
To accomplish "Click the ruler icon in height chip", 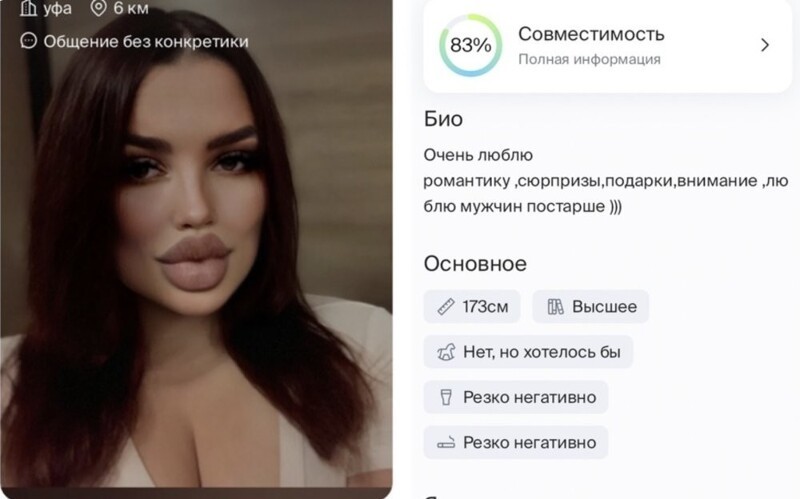I will click(446, 307).
